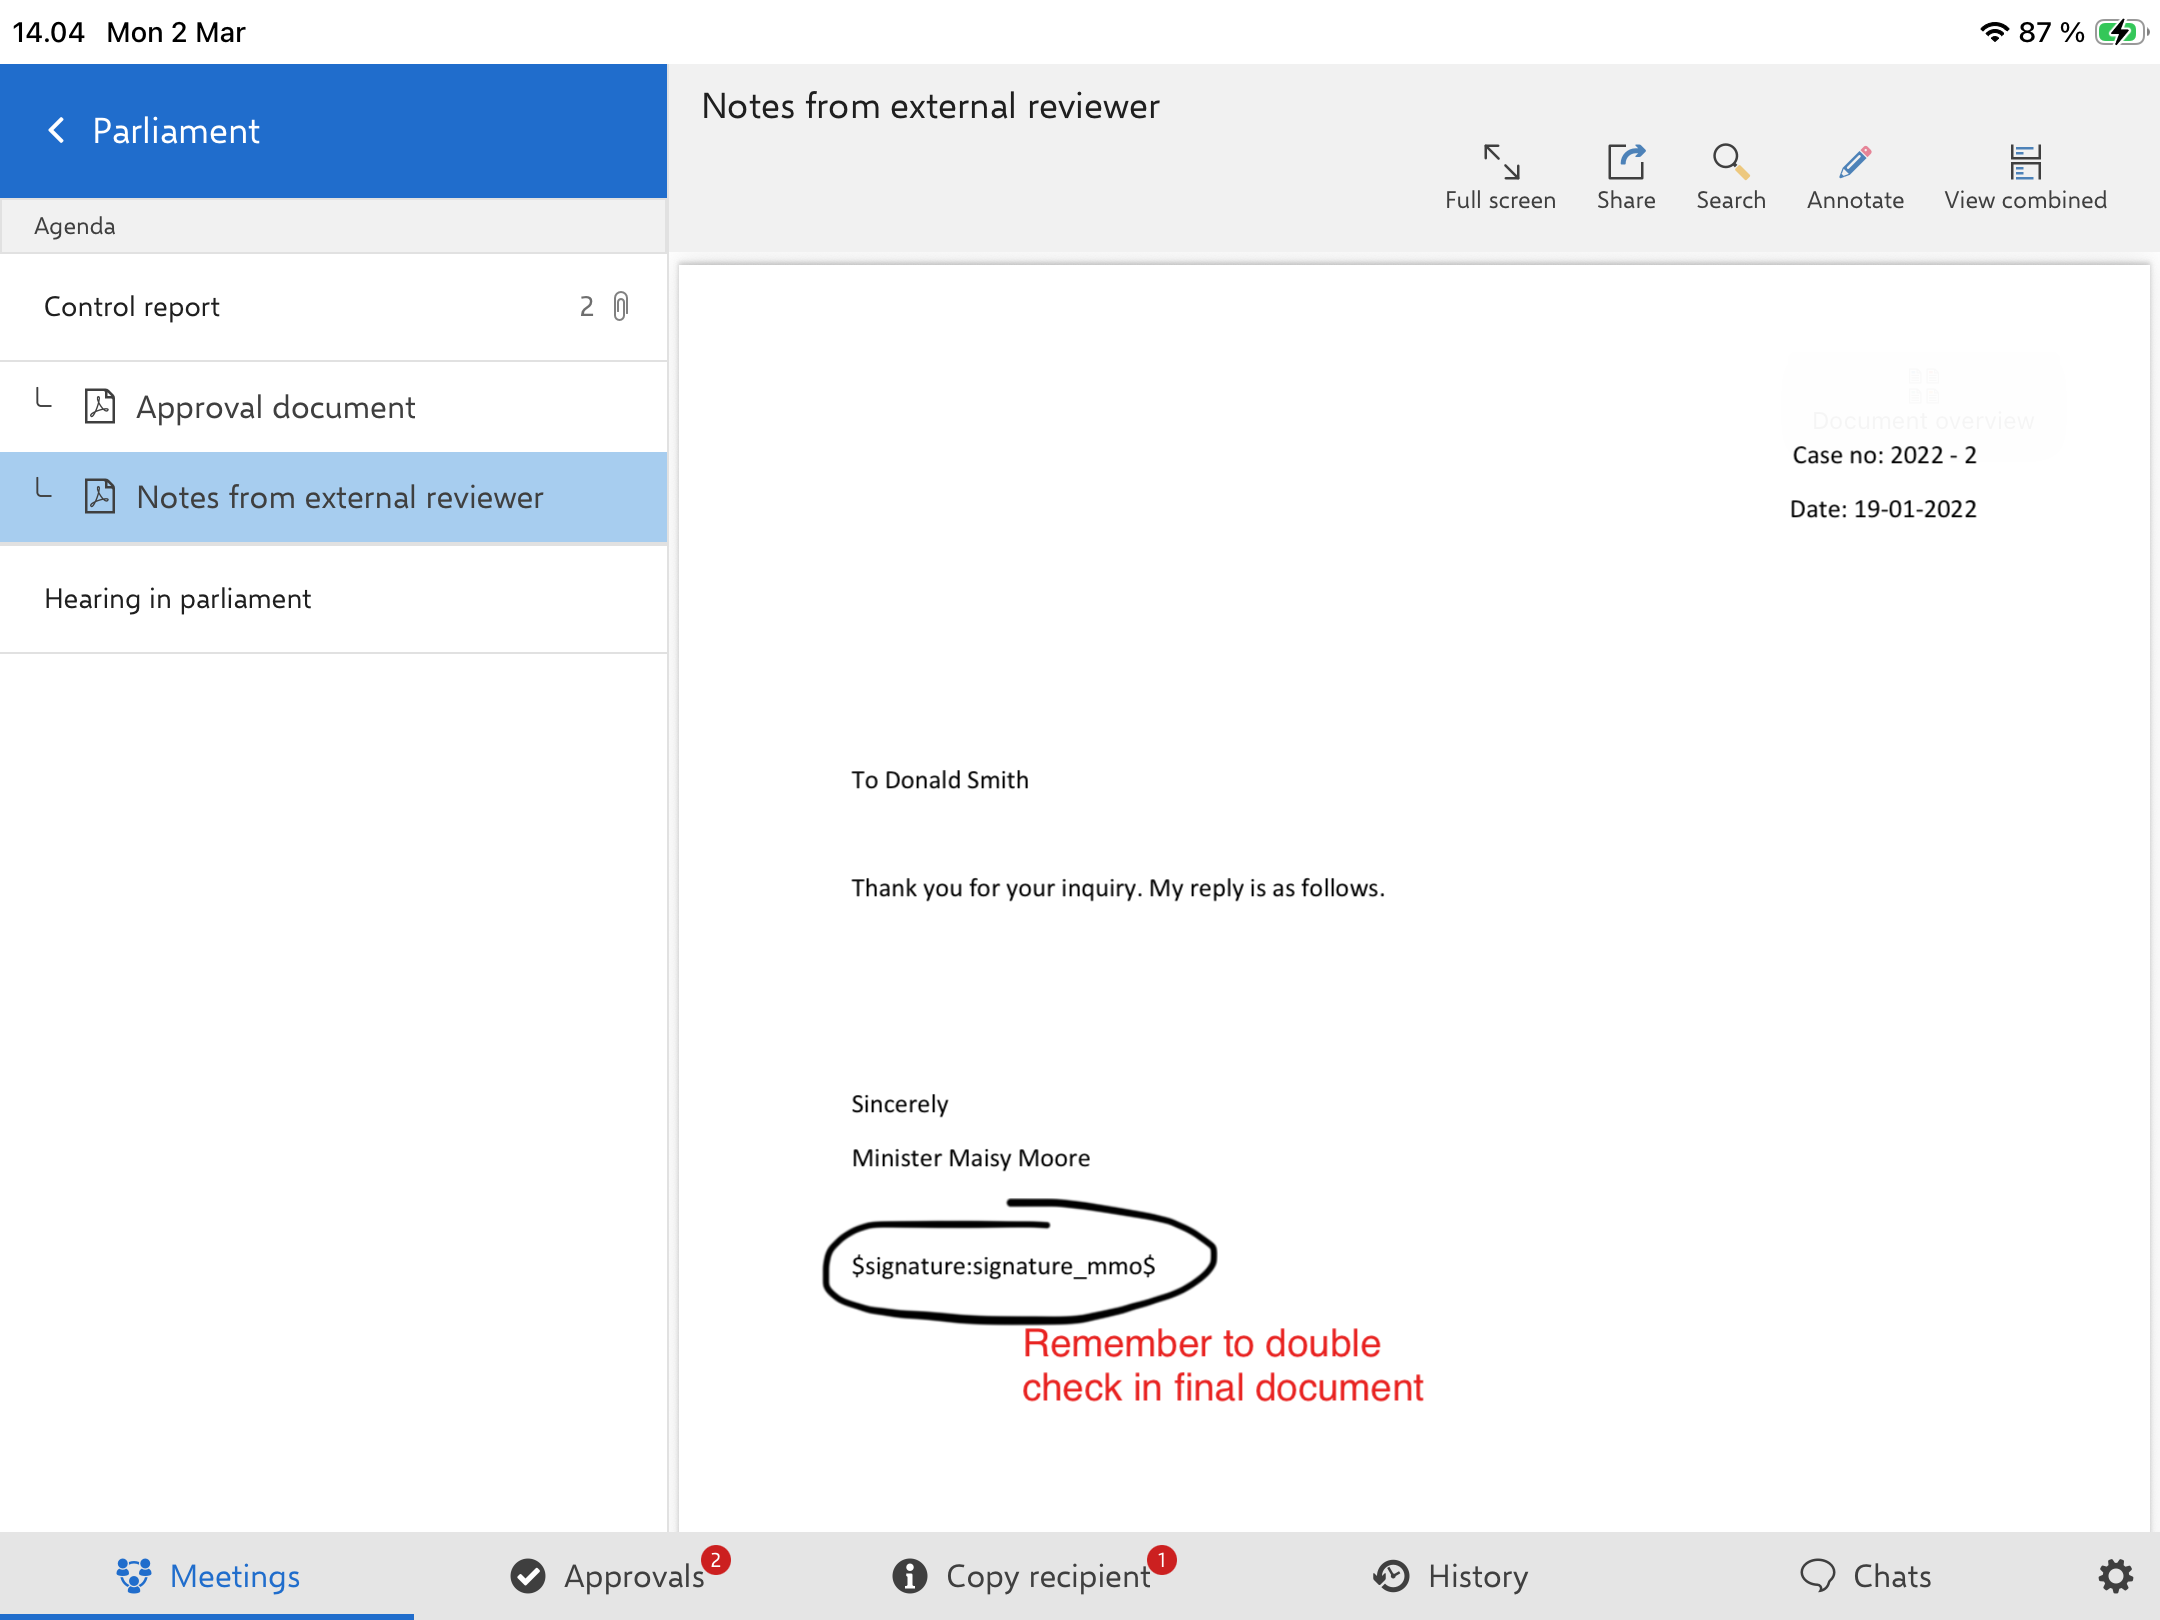2160x1620 pixels.
Task: Switch to the Meetings tab
Action: [x=207, y=1576]
